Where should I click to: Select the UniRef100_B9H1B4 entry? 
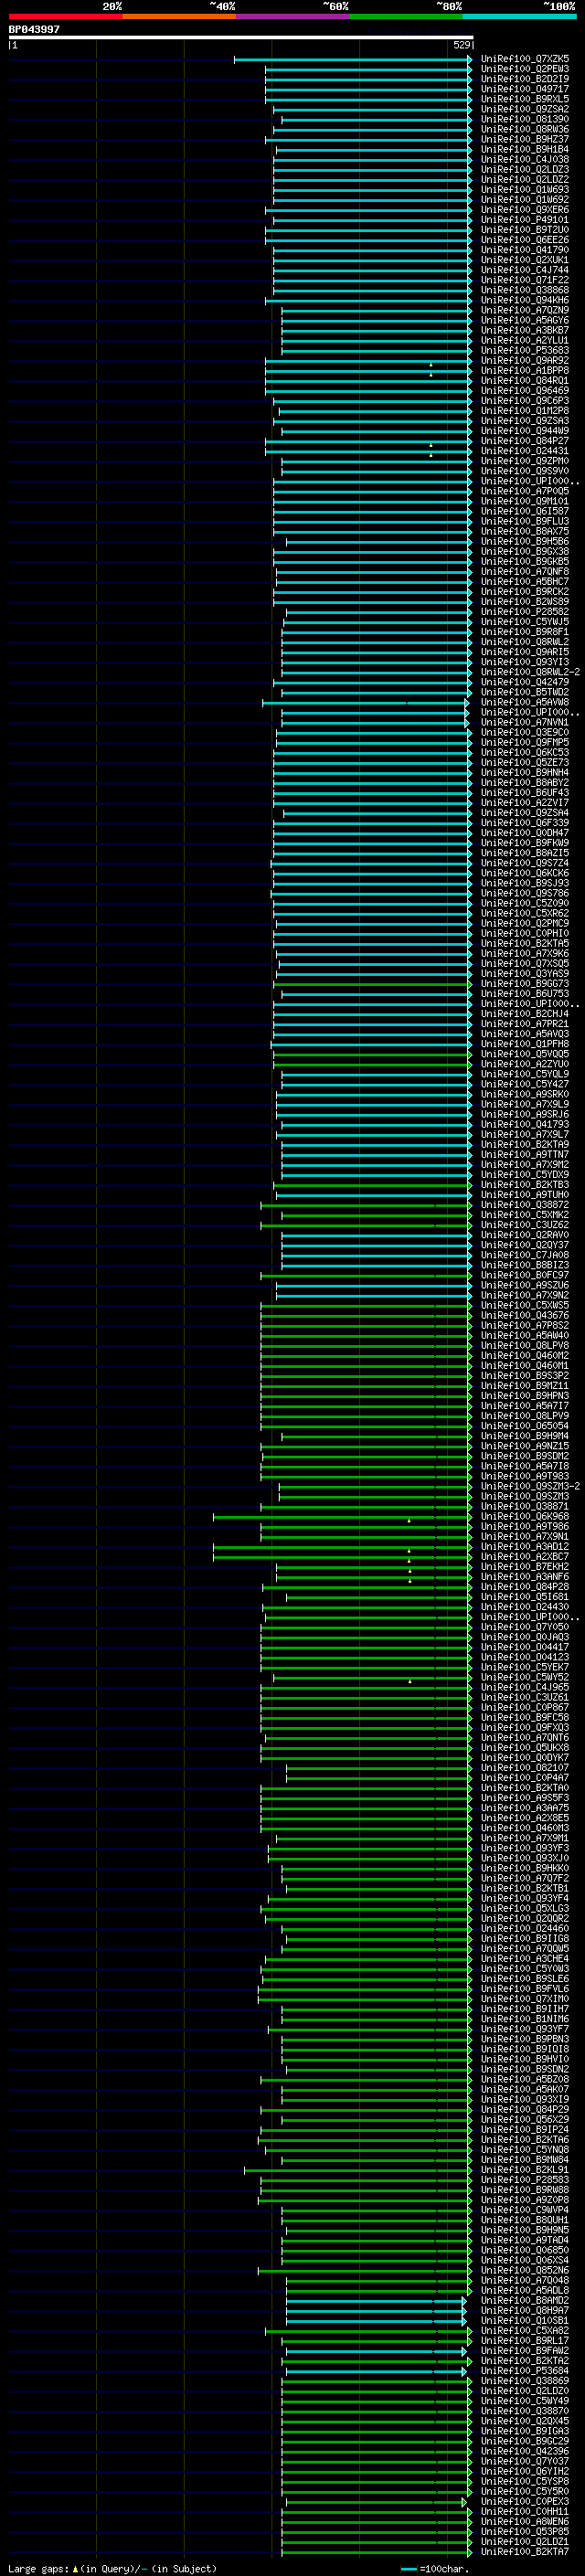[x=524, y=149]
